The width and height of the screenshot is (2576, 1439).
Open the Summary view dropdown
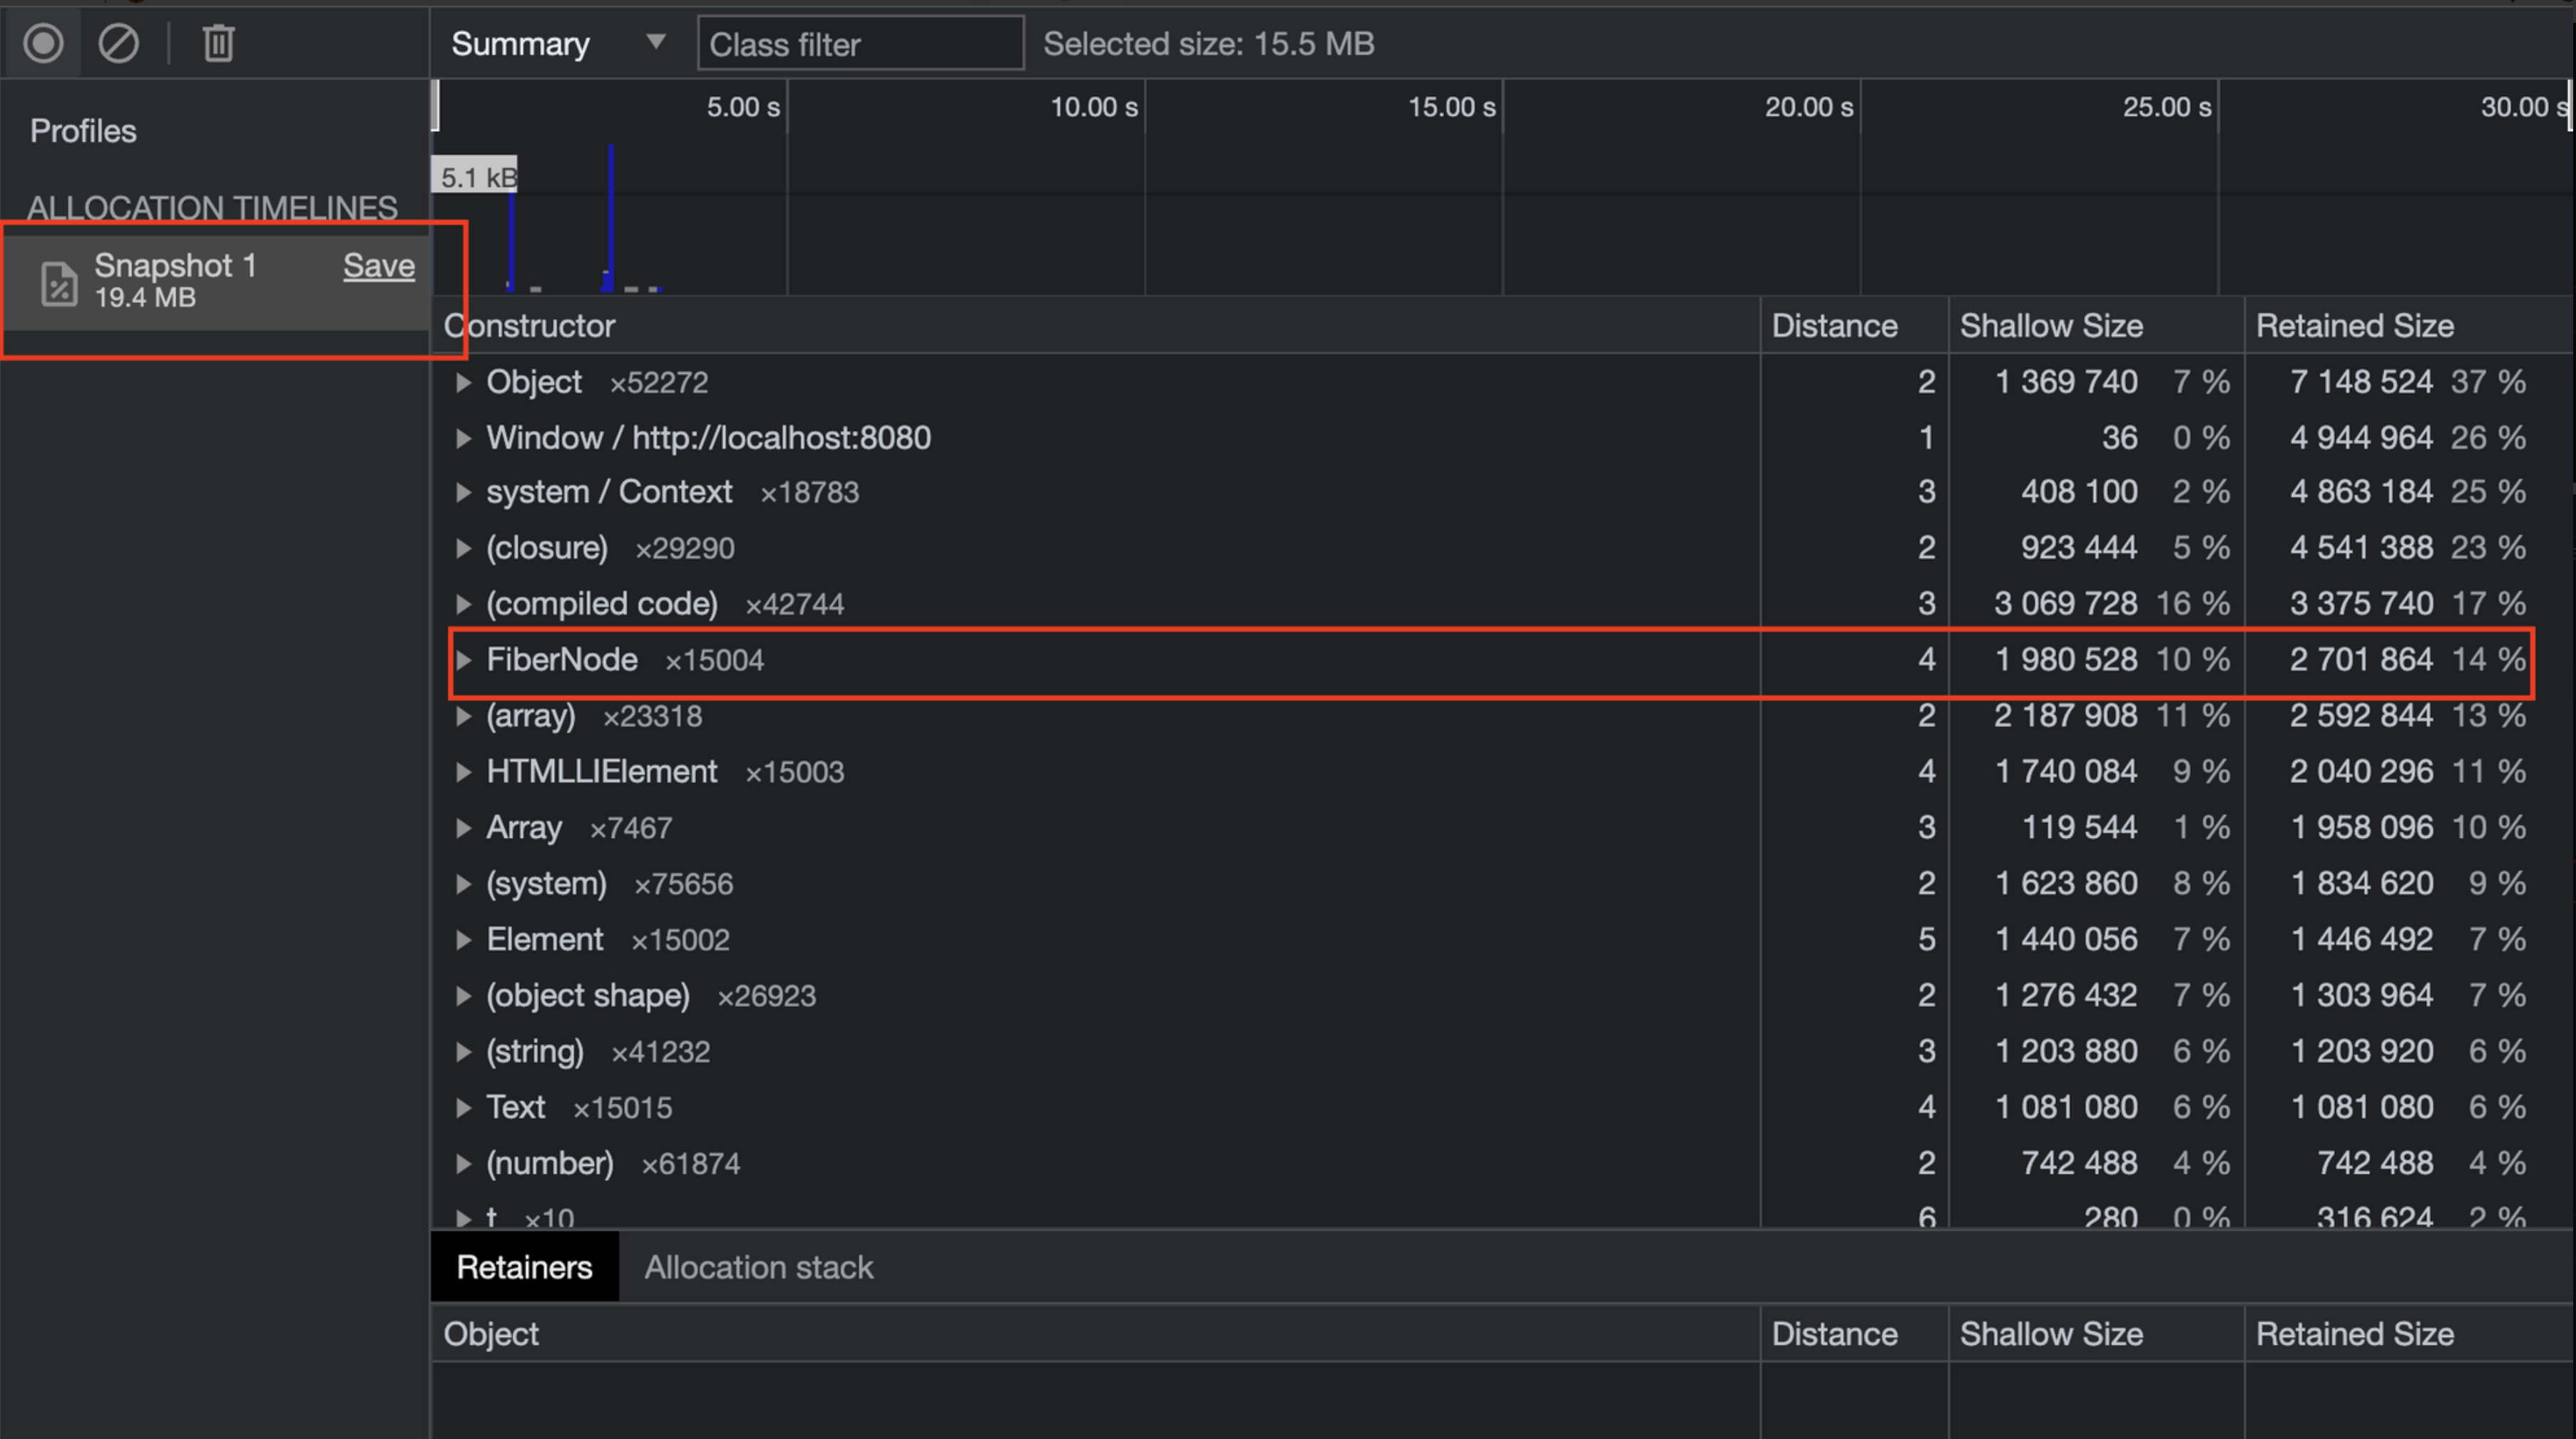pyautogui.click(x=557, y=43)
